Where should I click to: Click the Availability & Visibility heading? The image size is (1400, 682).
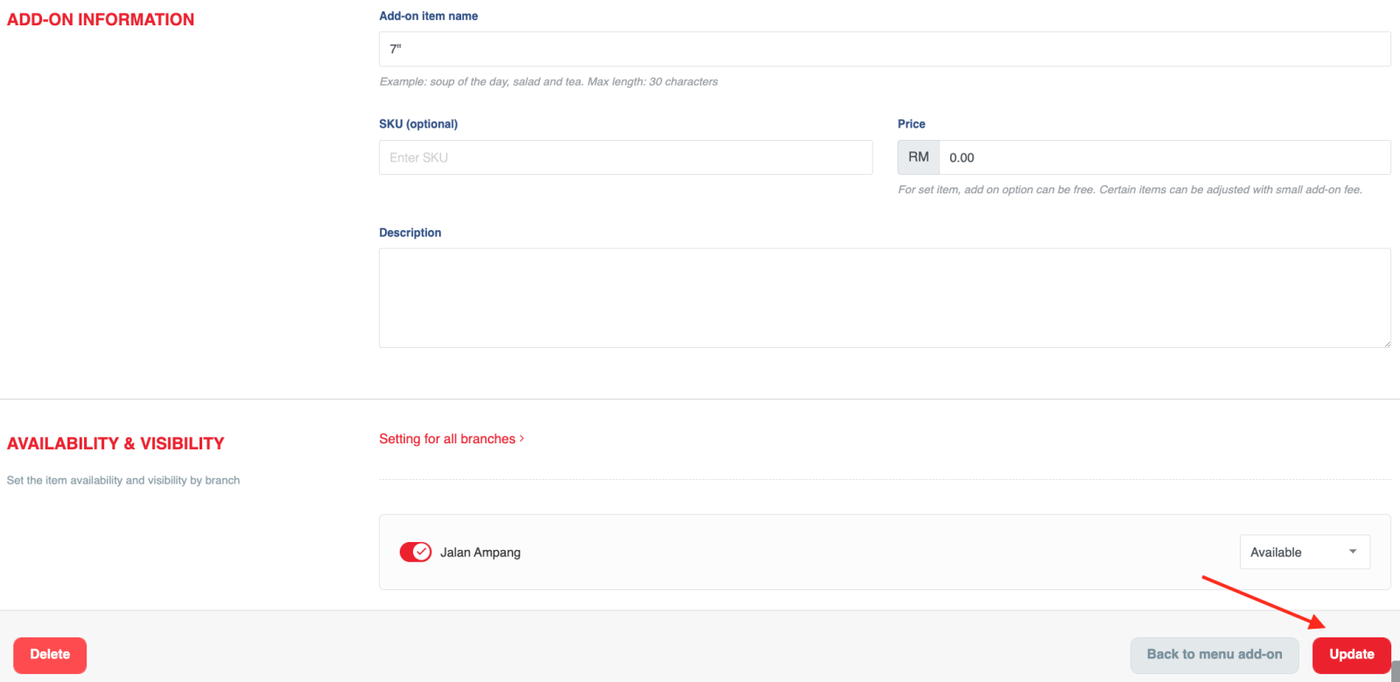116,444
